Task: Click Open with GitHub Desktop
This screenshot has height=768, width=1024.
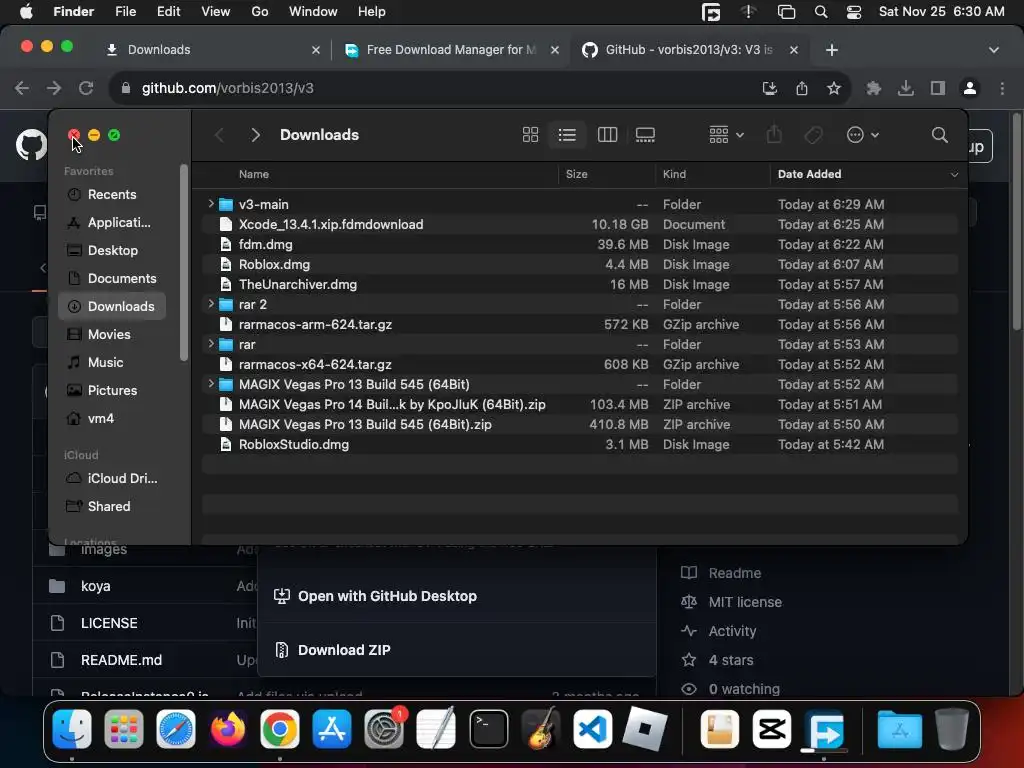Action: (387, 596)
